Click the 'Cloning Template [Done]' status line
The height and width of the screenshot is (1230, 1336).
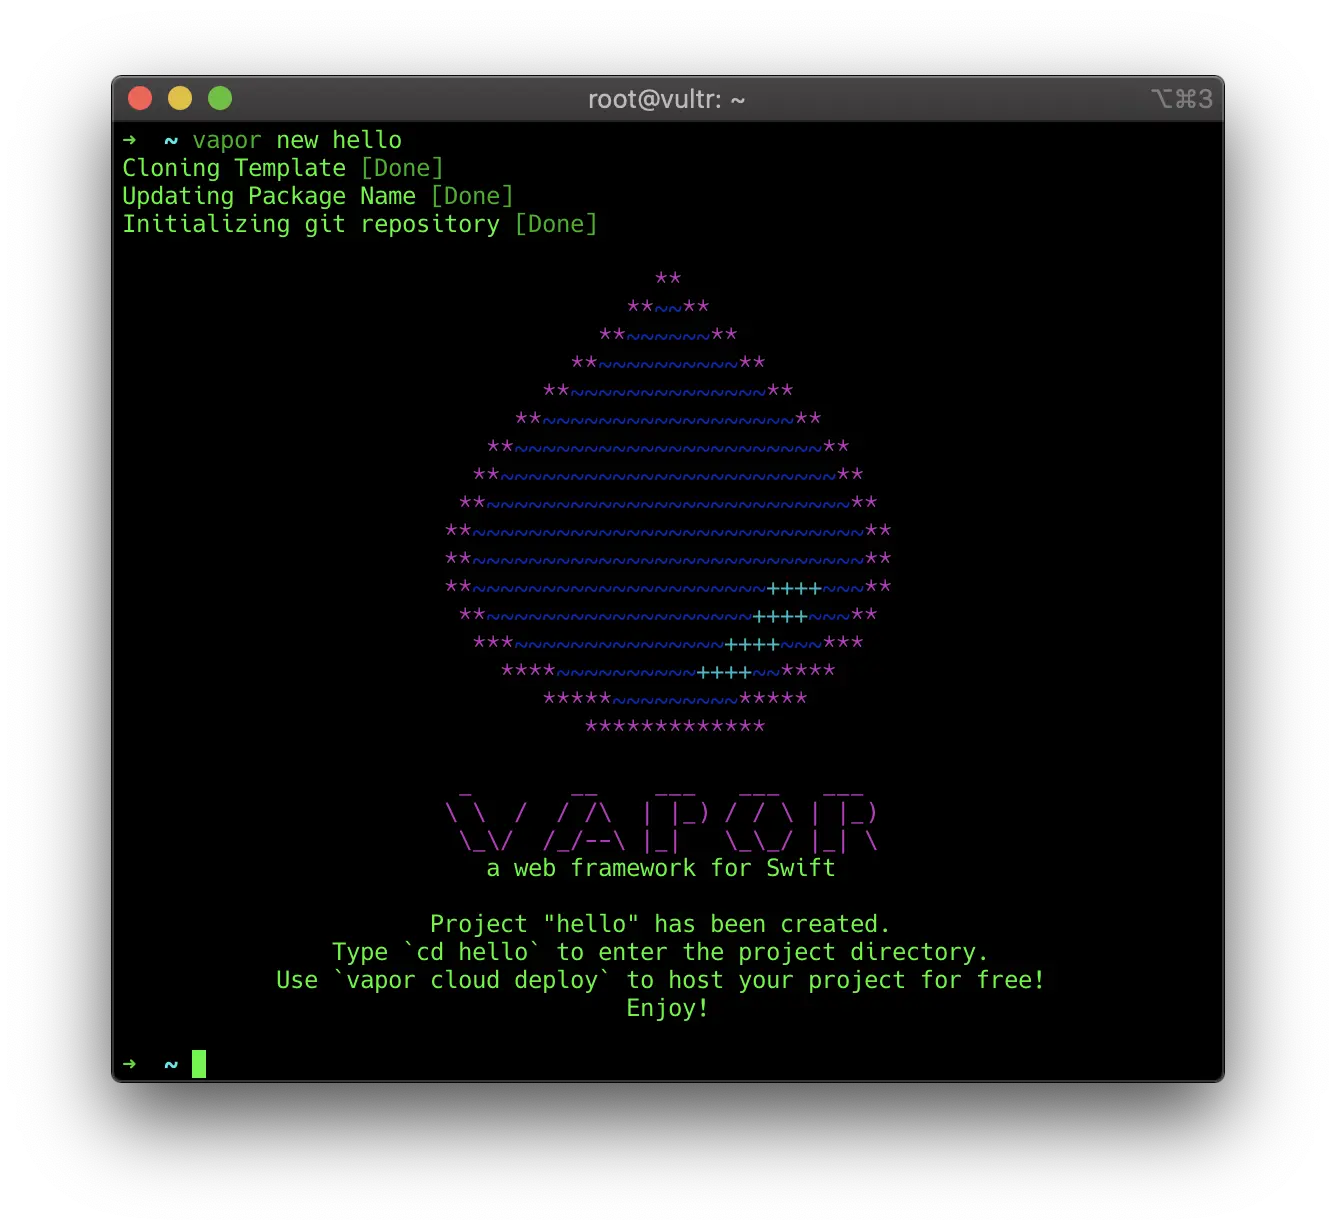pos(283,168)
